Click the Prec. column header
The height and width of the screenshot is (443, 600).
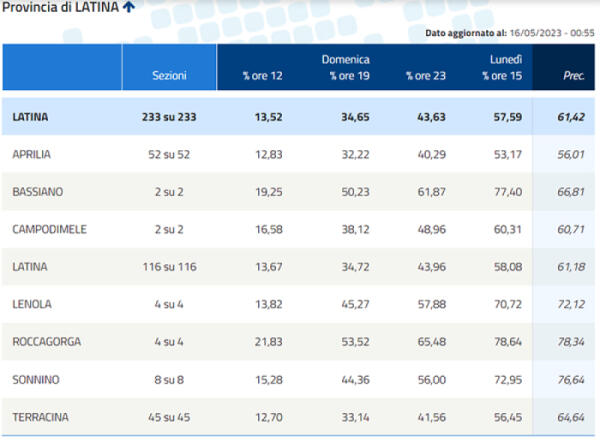pos(573,75)
